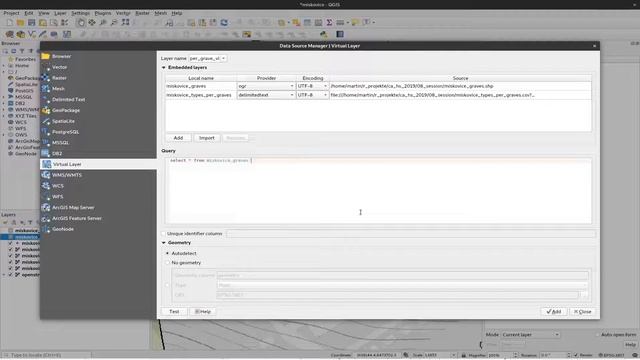Click the Add embedded layer button
The image size is (640, 360).
(x=178, y=138)
